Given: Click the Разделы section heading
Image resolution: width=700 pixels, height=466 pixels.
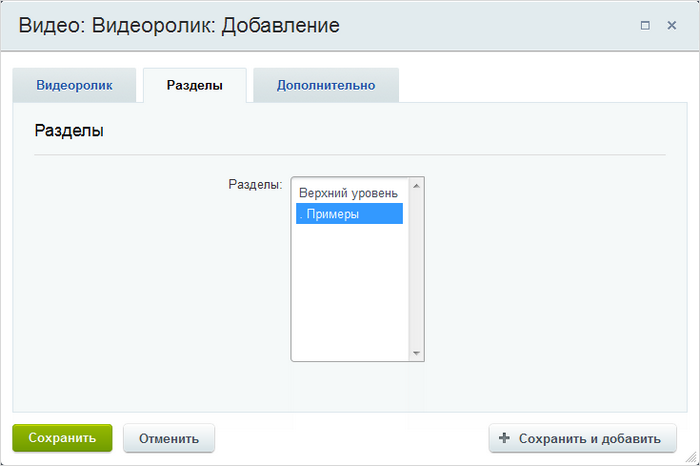Looking at the screenshot, I should point(69,131).
